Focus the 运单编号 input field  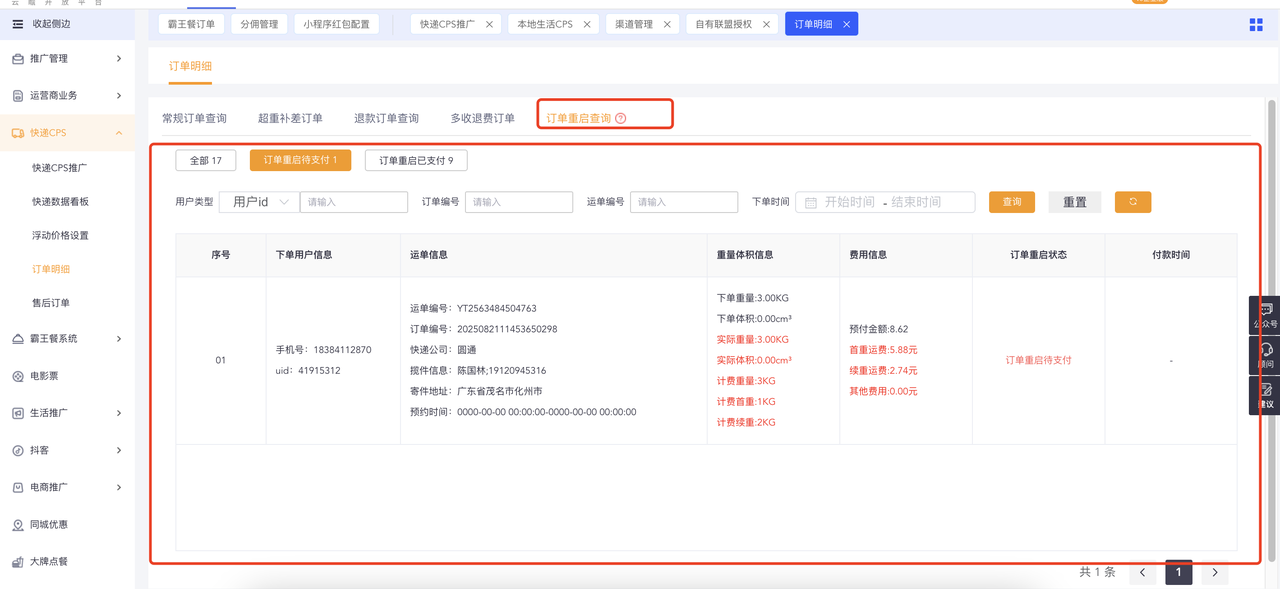coord(684,202)
